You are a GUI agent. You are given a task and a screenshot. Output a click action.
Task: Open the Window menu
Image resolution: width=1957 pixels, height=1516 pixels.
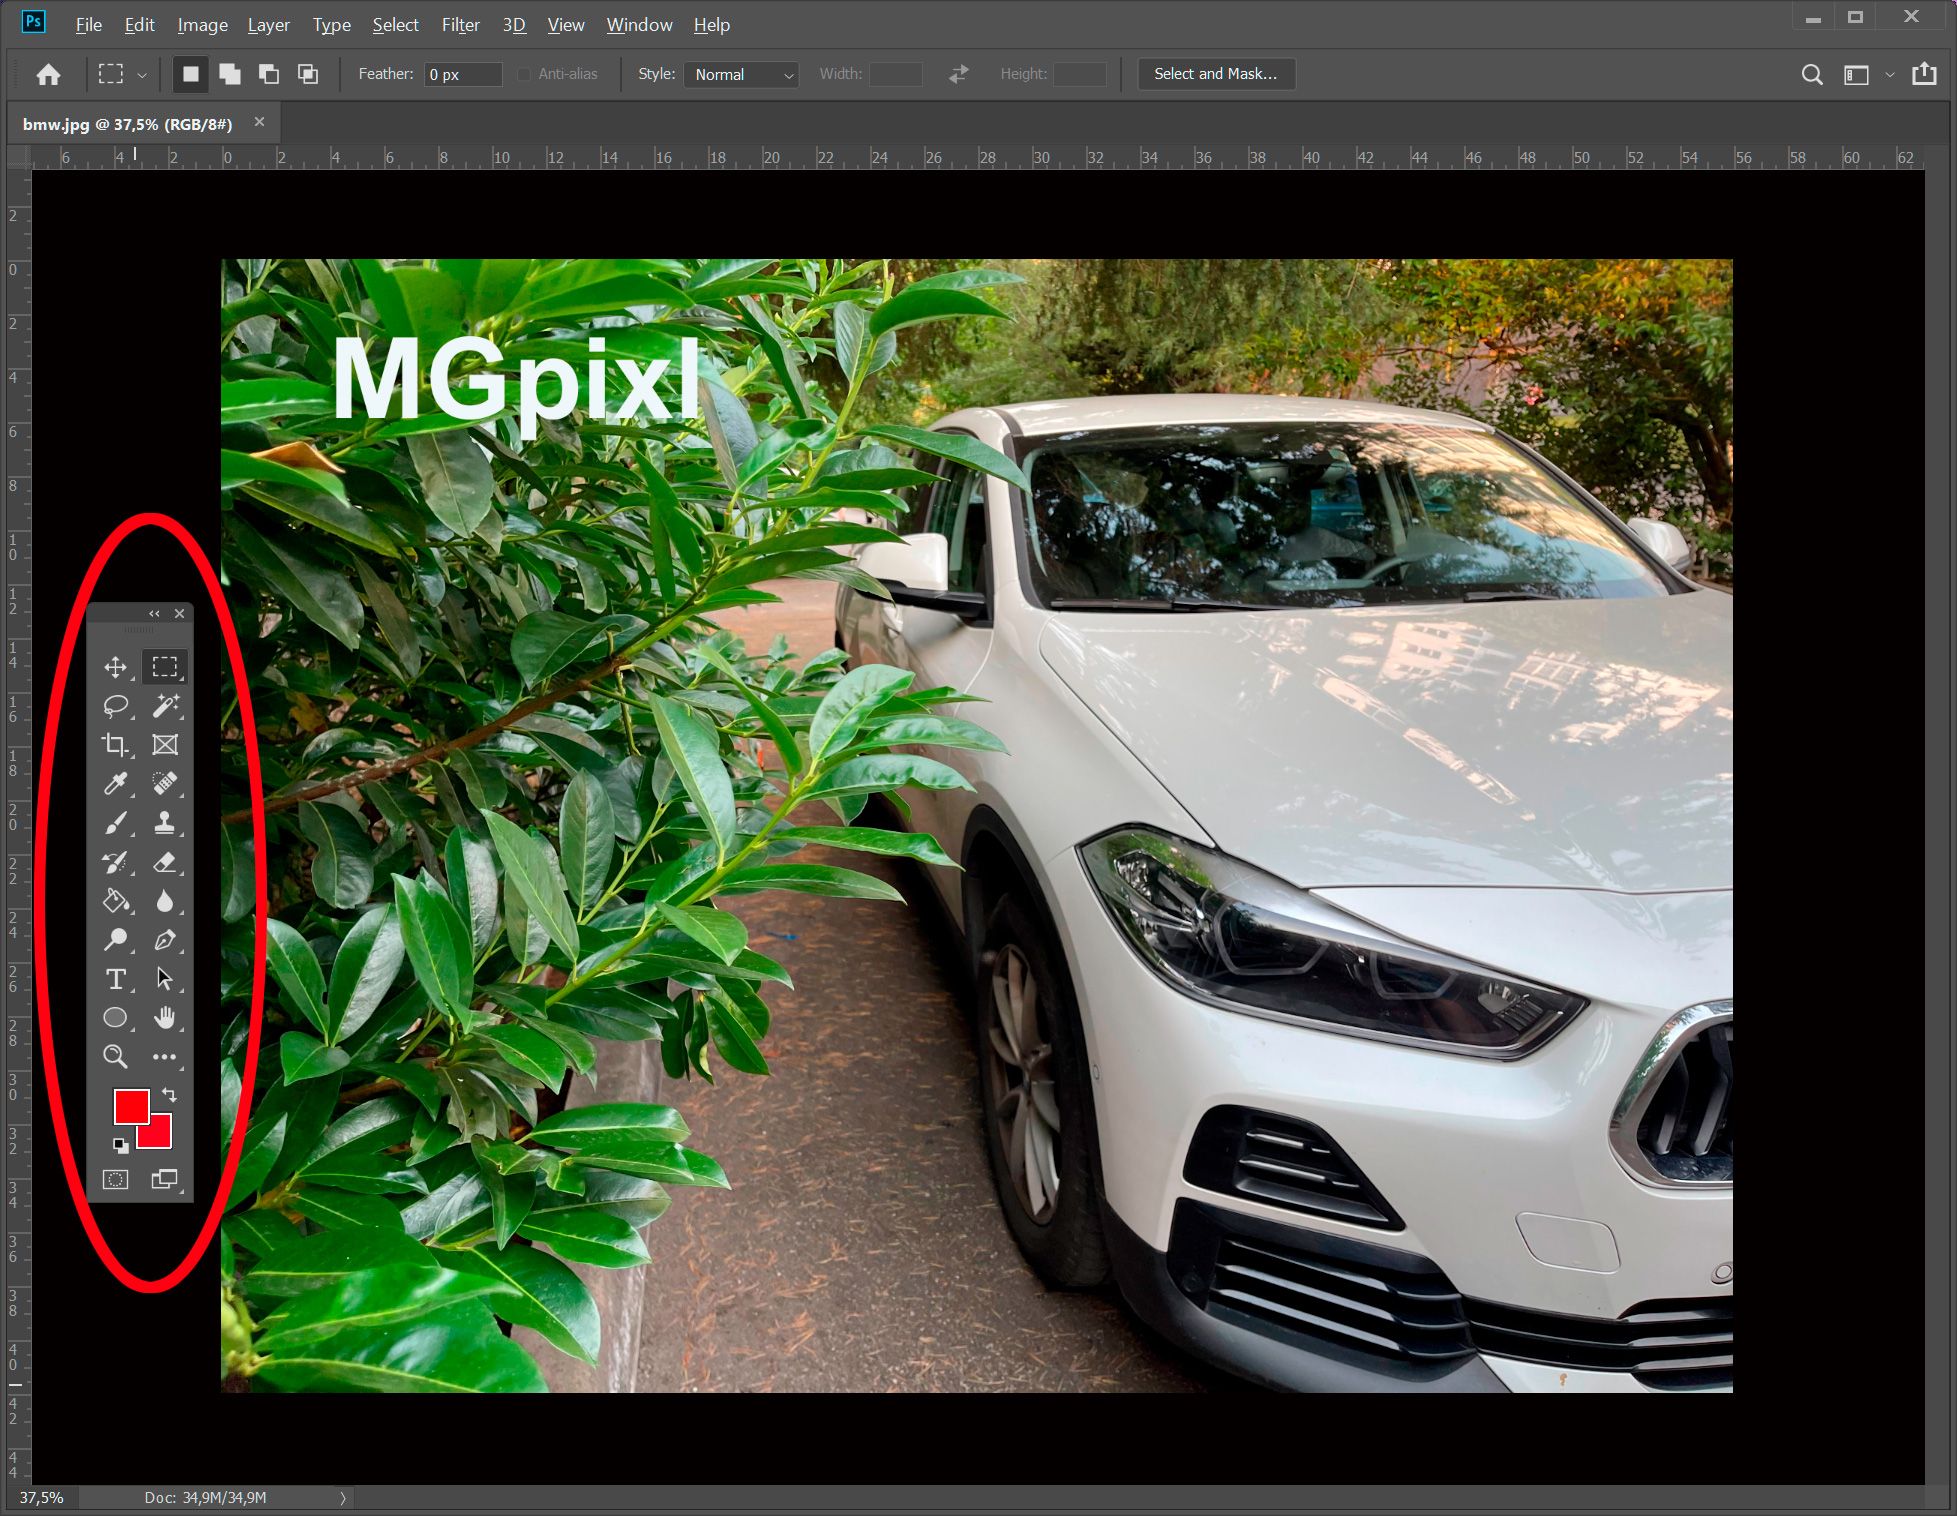click(639, 22)
